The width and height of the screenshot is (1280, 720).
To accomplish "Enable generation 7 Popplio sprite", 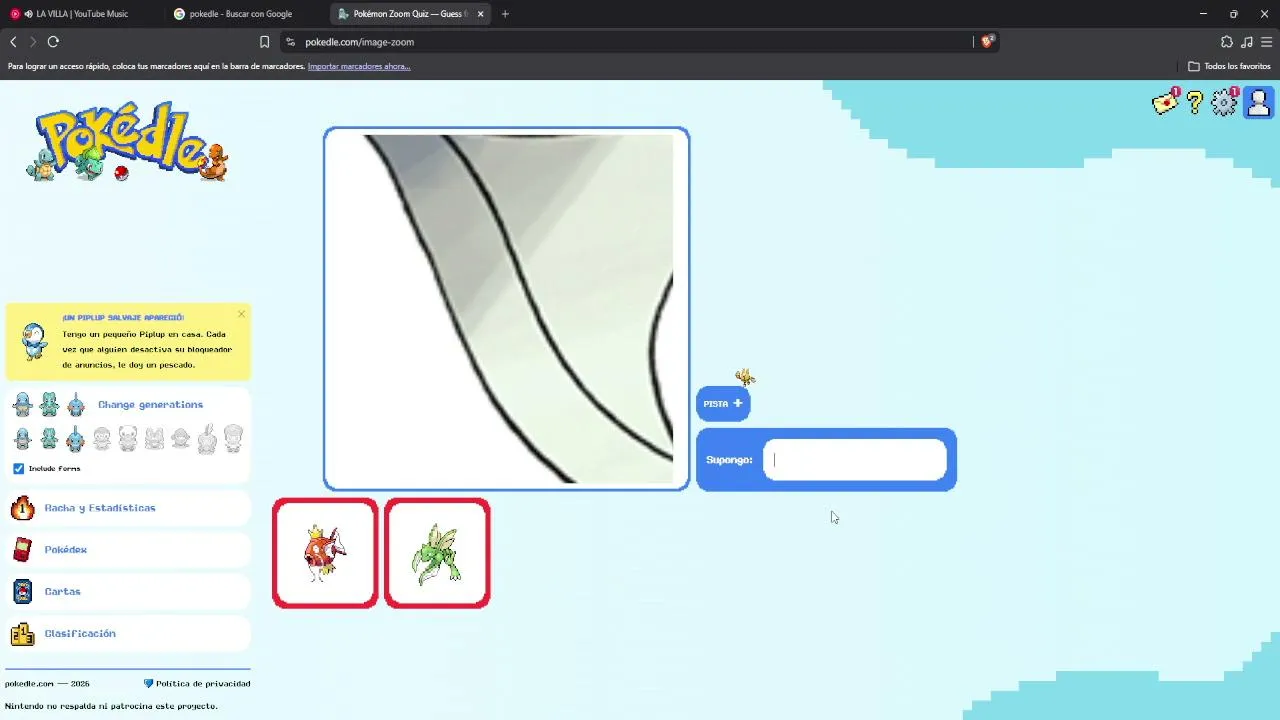I will 181,438.
